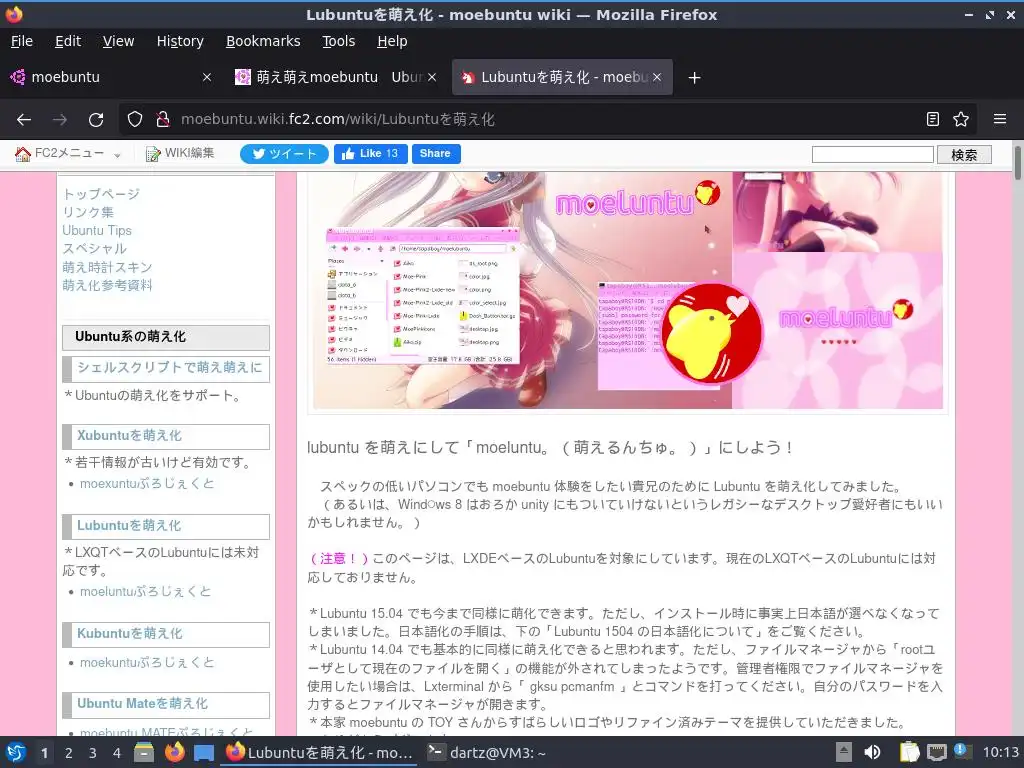Open シェルスクリプトで萌え萌えに link
1024x768 pixels.
pyautogui.click(x=169, y=368)
